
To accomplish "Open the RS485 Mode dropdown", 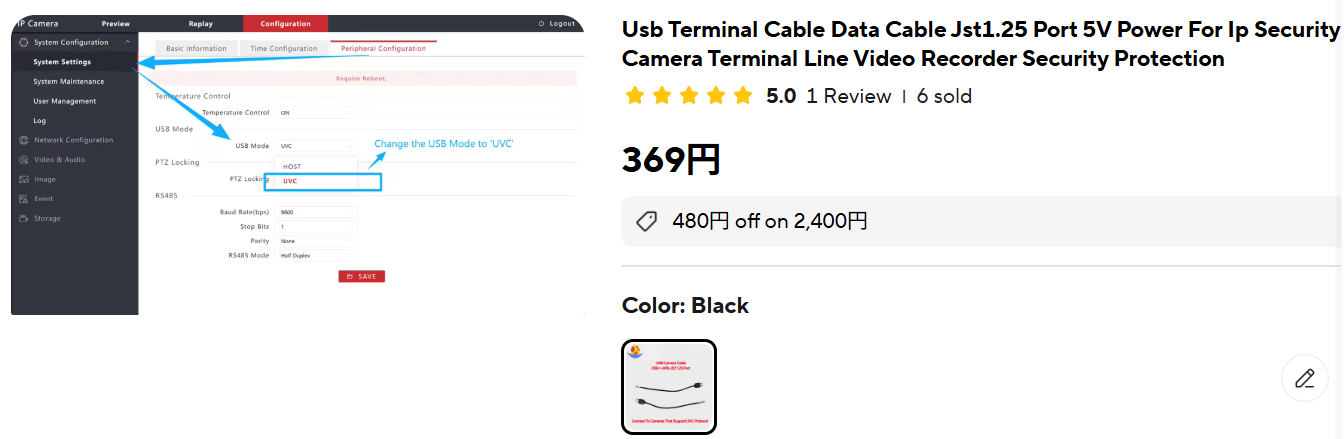I will (316, 256).
